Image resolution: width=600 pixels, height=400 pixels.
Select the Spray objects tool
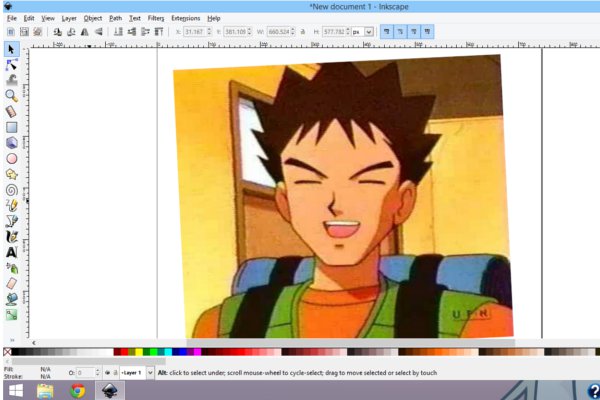pos(11,268)
